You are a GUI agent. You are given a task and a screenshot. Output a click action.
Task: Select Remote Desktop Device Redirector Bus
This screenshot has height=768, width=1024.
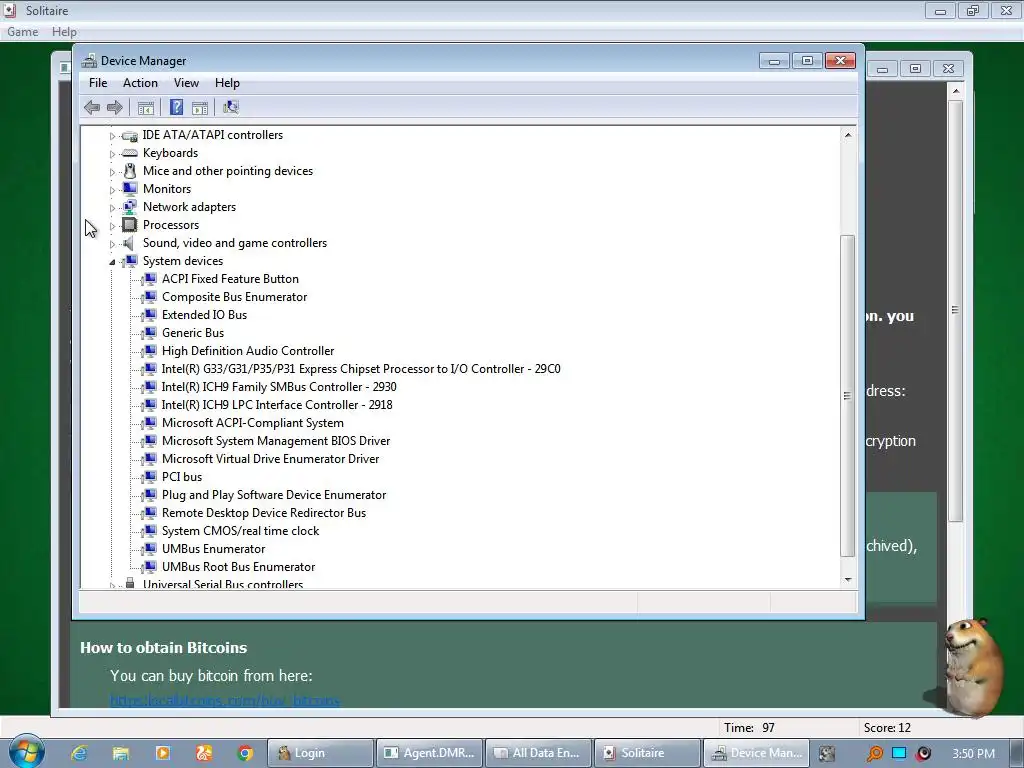coord(264,513)
